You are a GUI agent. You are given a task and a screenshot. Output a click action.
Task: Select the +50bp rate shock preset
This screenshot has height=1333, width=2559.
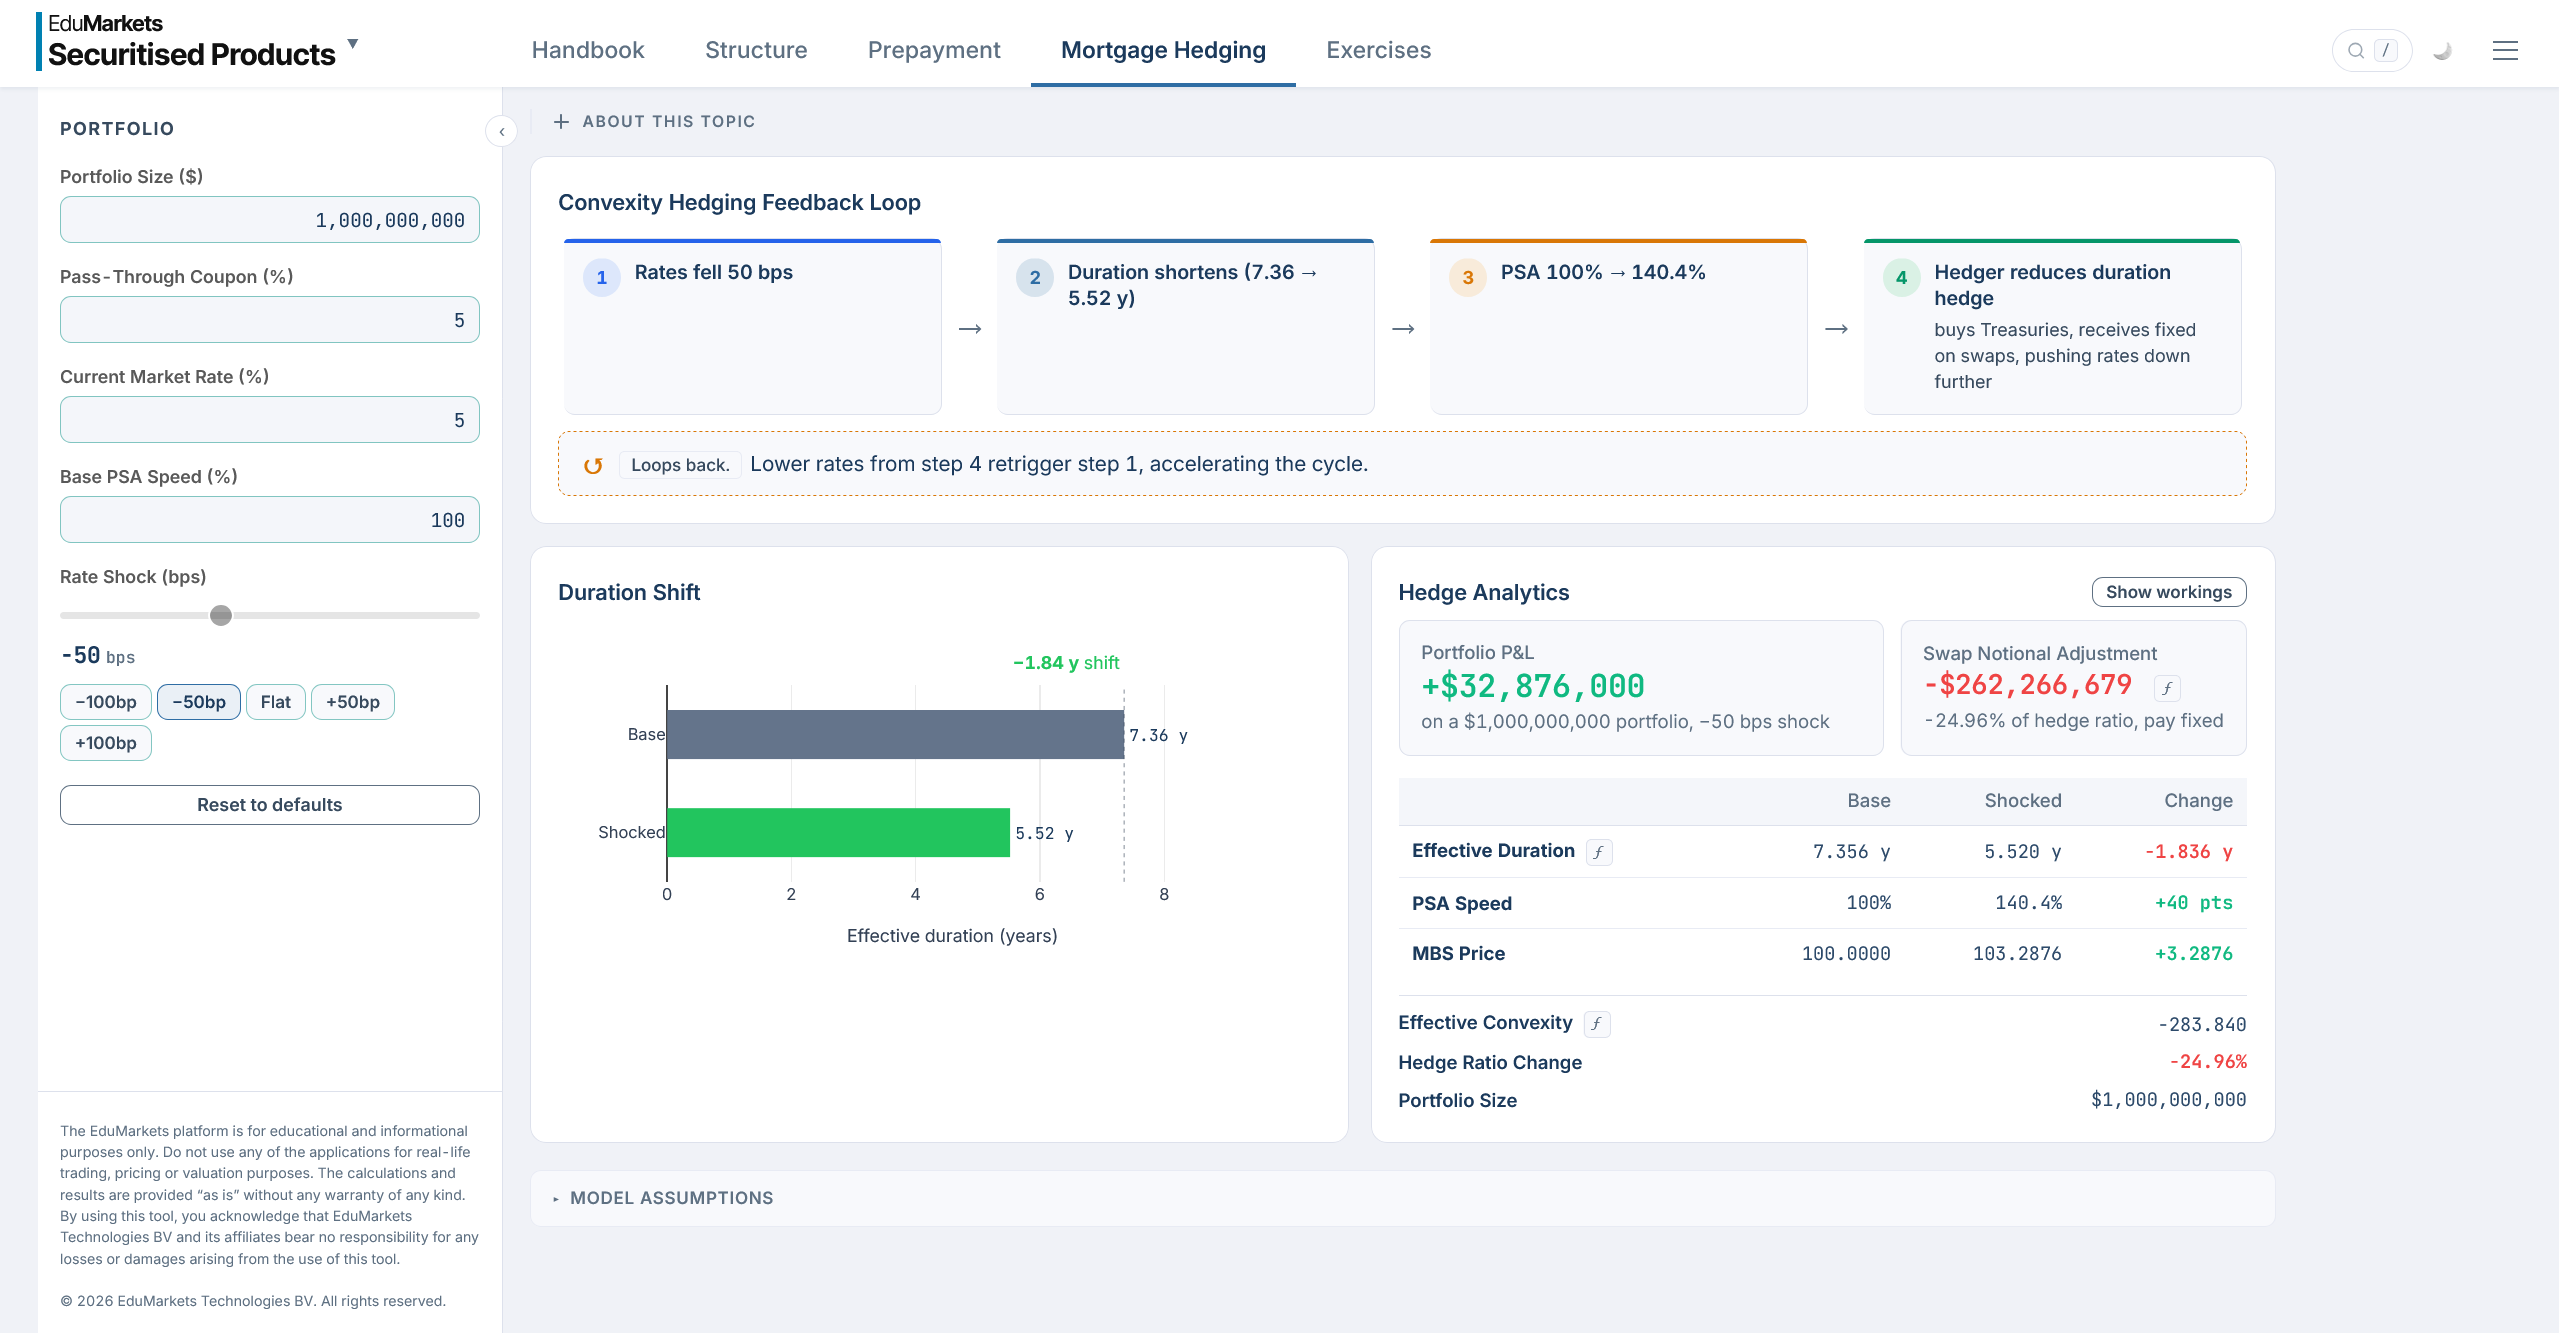(353, 702)
